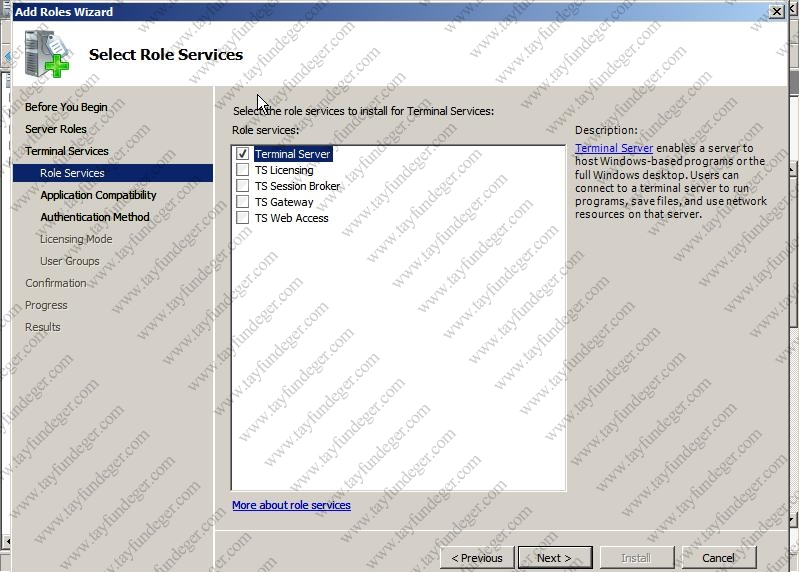Click the server with plus wizard icon

click(46, 54)
